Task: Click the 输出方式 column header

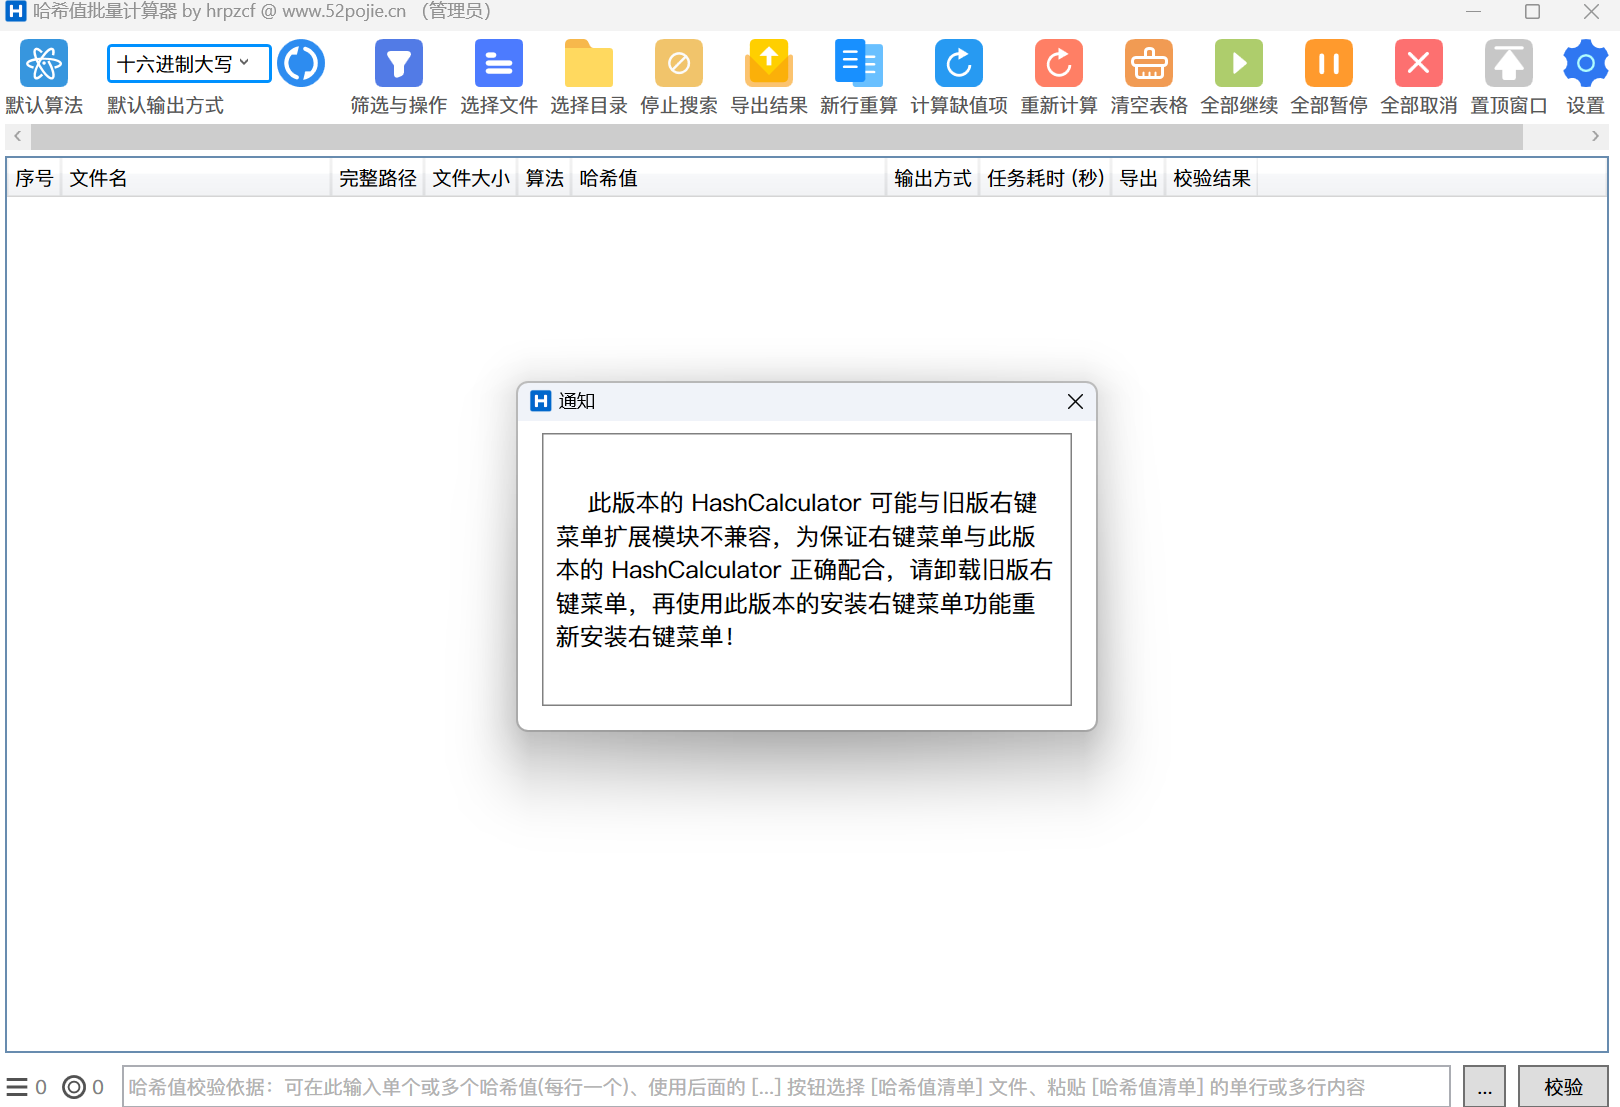Action: (x=933, y=178)
